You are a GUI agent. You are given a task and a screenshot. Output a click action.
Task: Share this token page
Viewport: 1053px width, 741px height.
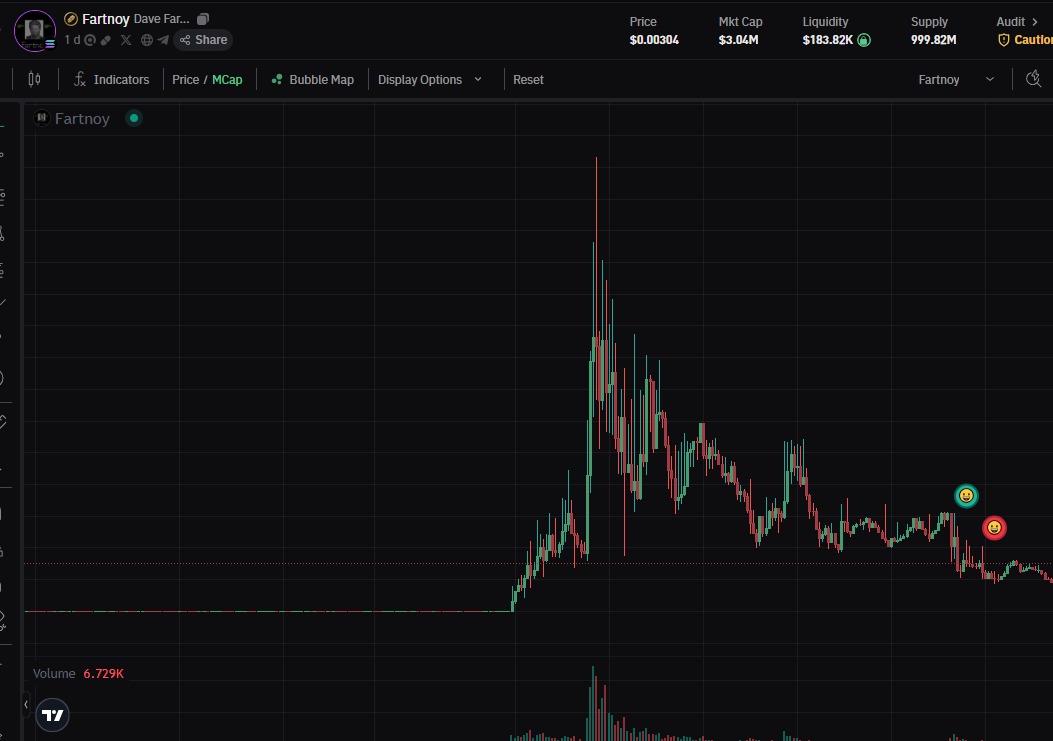tap(203, 40)
